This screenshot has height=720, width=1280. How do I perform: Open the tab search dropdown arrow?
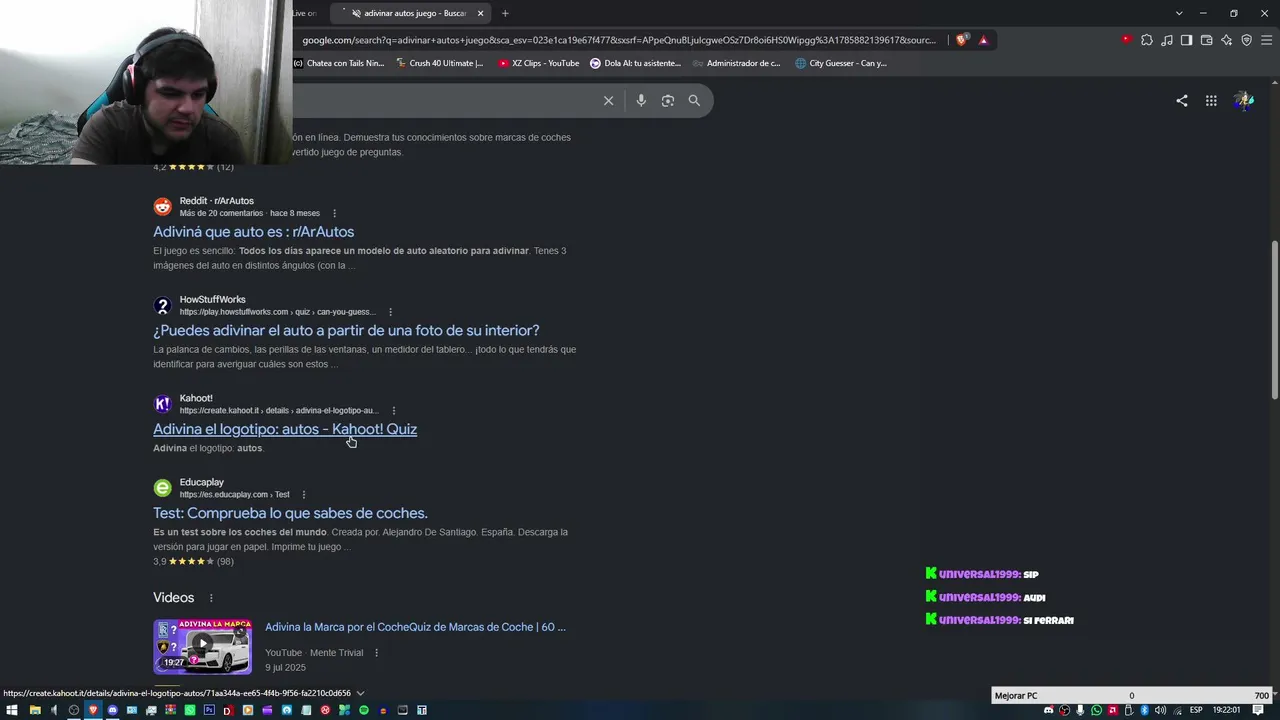click(1179, 13)
